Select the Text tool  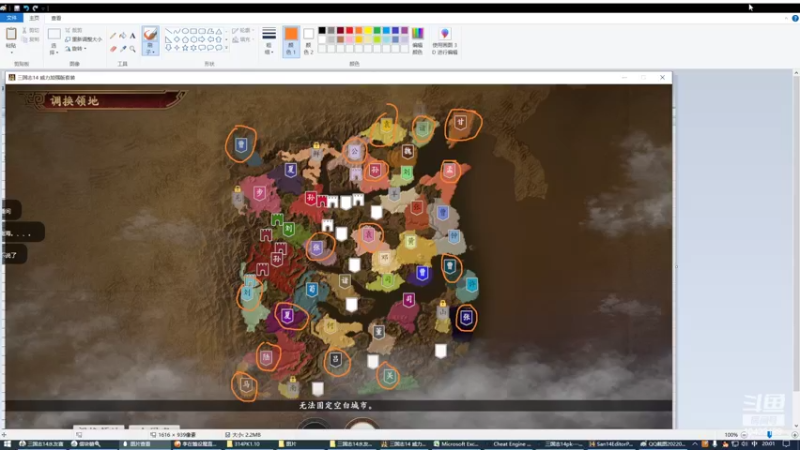[x=133, y=36]
